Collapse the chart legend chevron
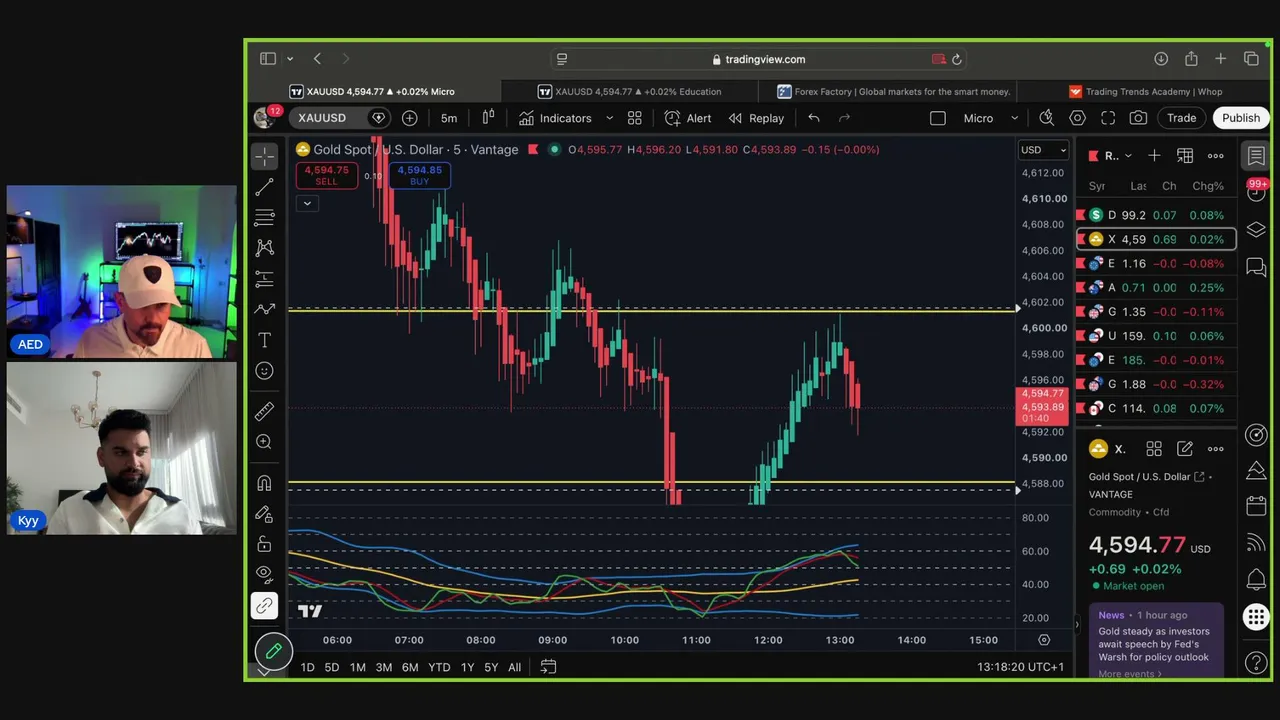The image size is (1280, 720). tap(307, 203)
